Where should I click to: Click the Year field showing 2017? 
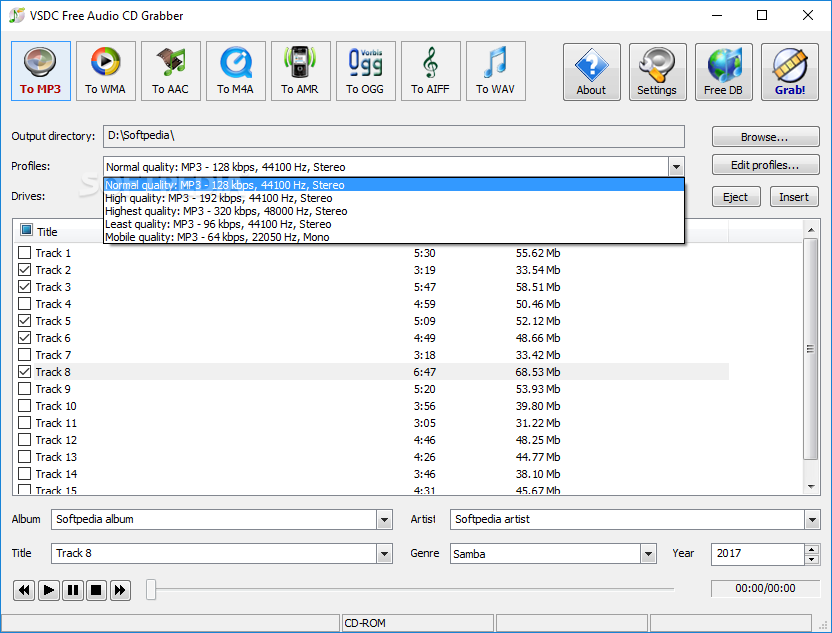[758, 554]
